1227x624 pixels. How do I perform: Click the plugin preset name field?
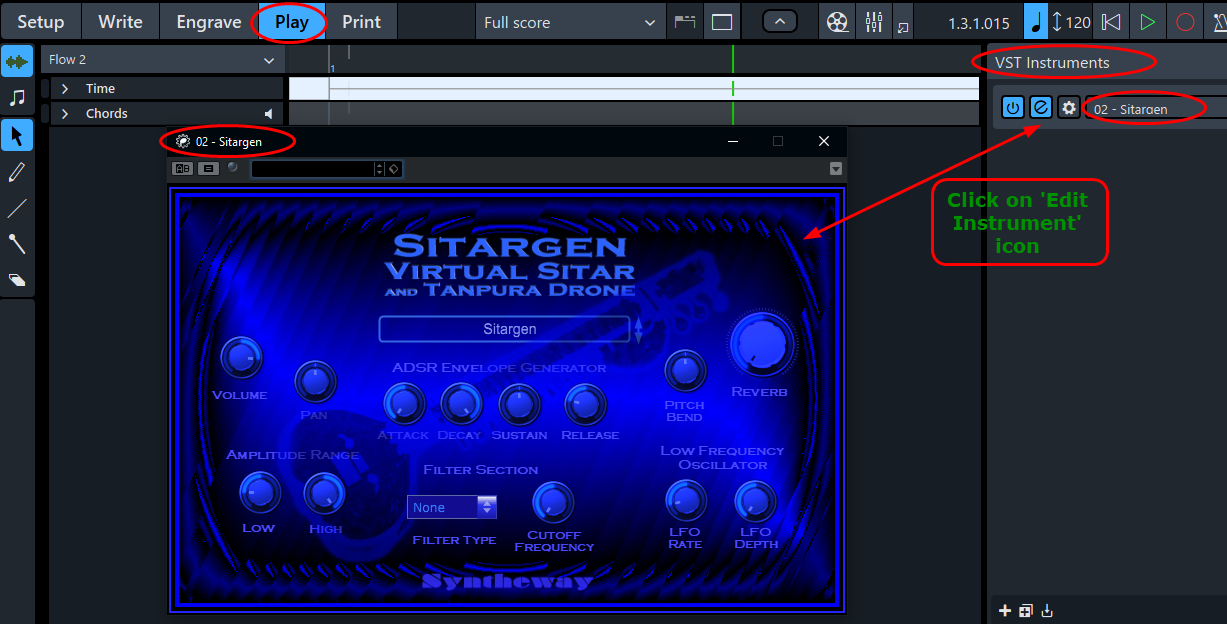(312, 169)
